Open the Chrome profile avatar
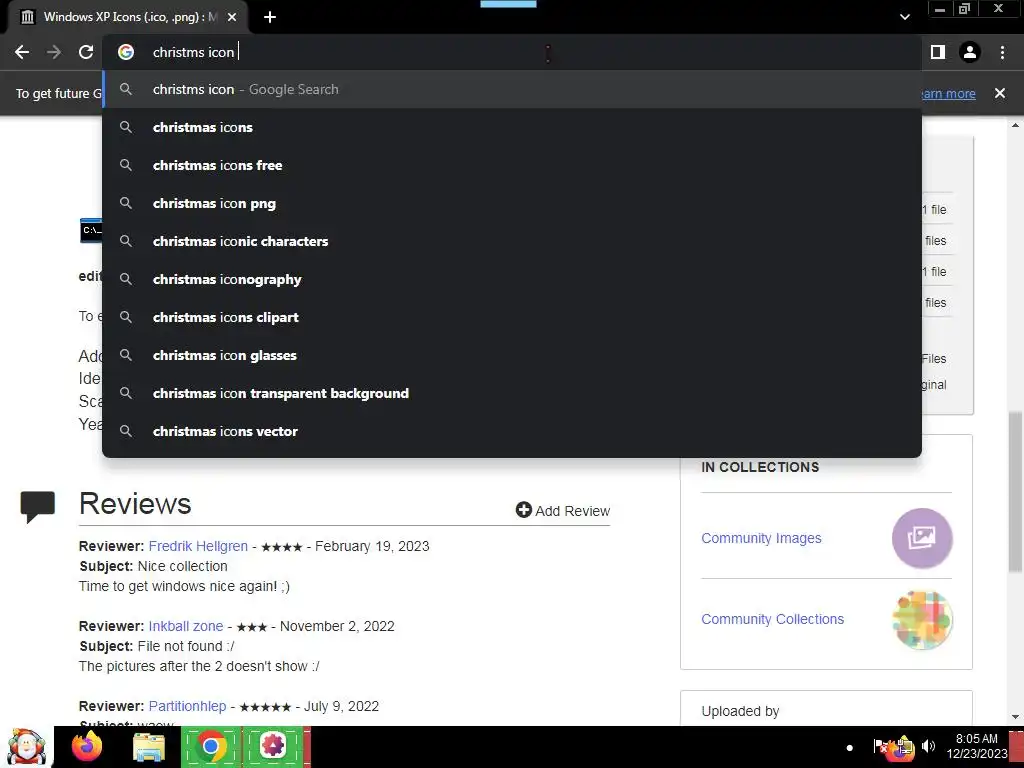The image size is (1024, 768). pos(970,52)
